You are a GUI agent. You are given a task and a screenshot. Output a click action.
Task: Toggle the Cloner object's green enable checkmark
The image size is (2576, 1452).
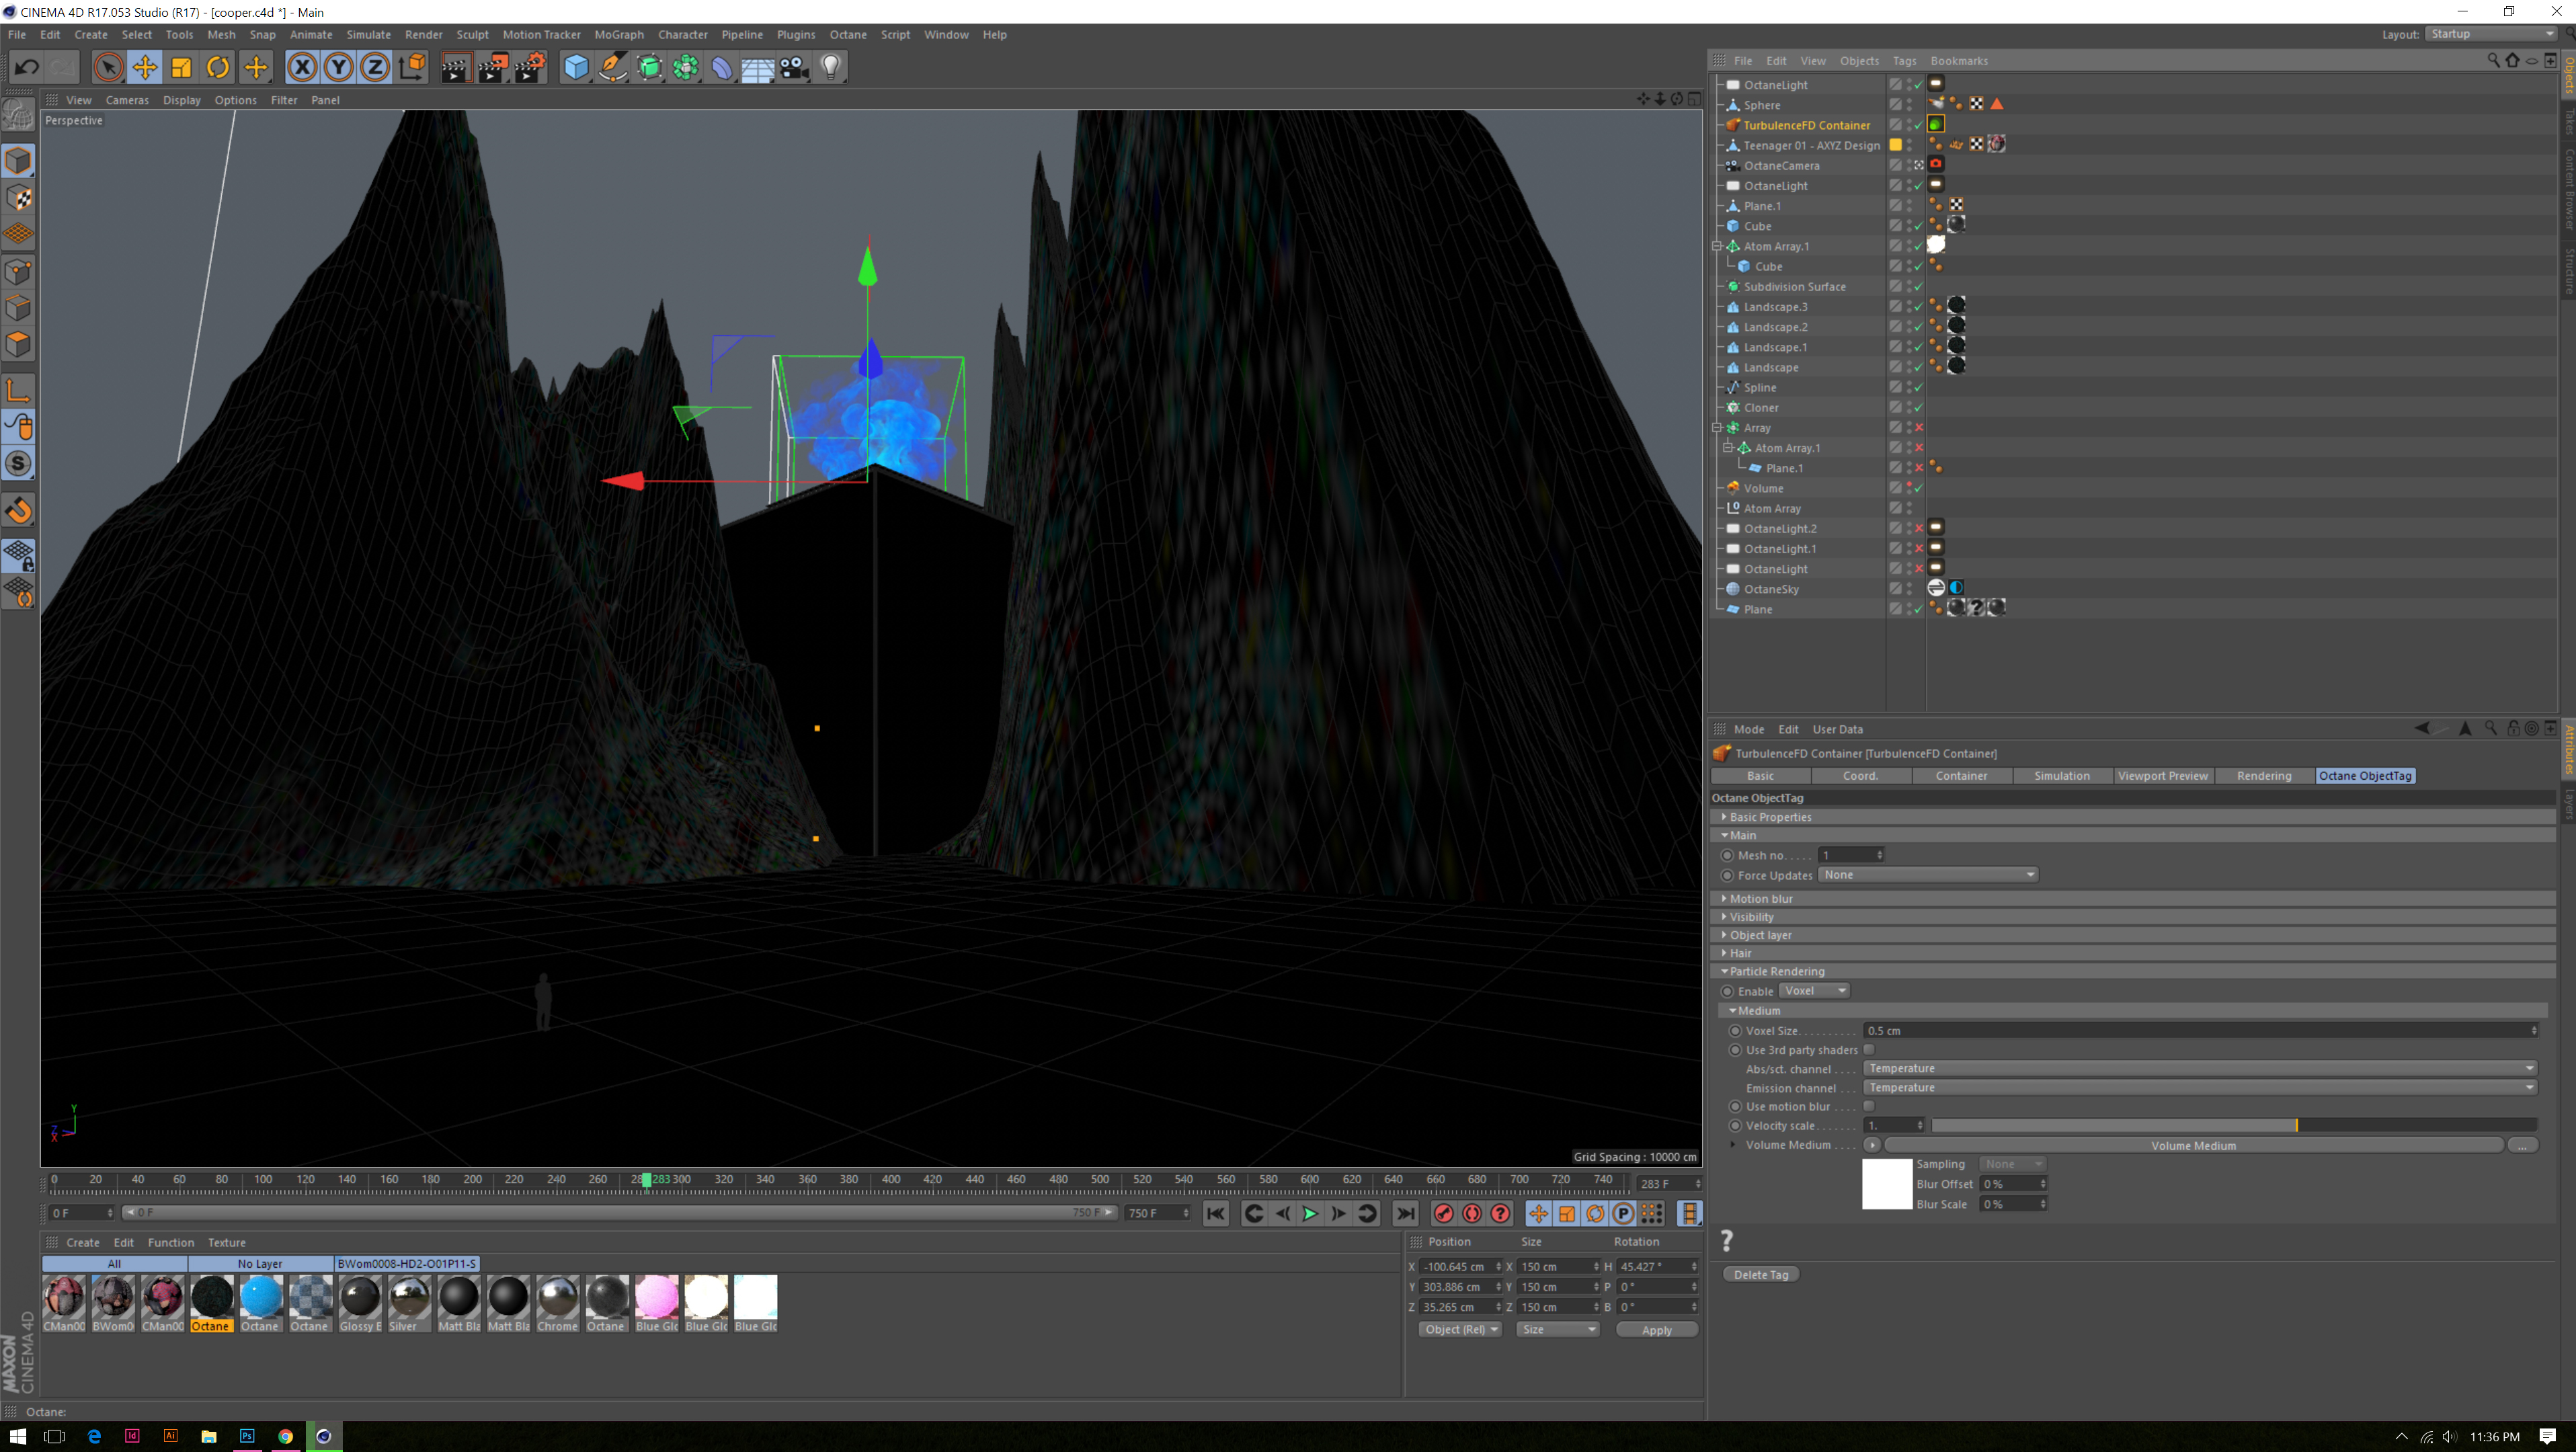point(1918,408)
